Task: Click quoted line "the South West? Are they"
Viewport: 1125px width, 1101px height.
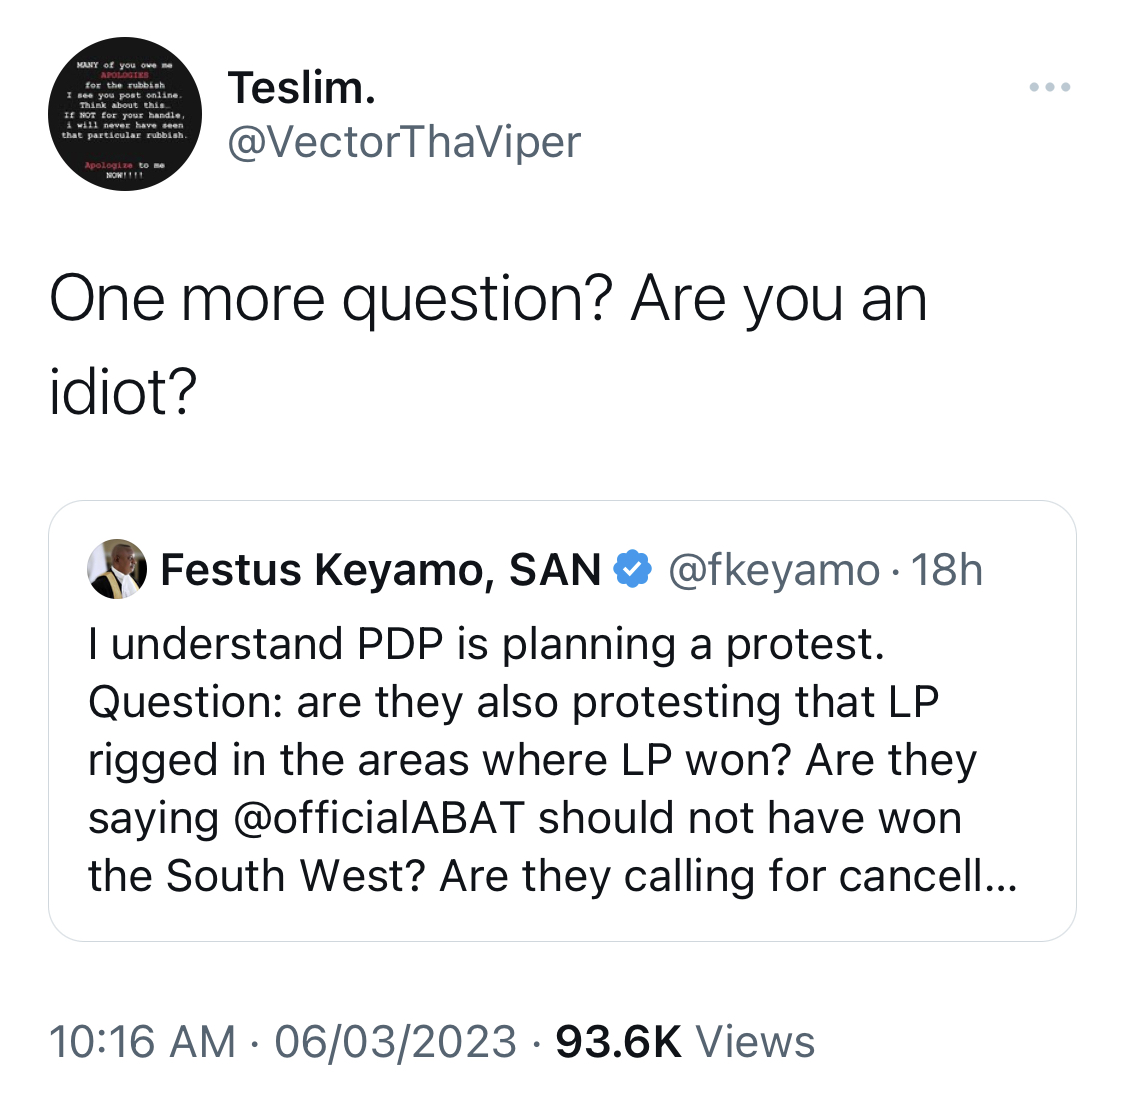Action: [349, 876]
